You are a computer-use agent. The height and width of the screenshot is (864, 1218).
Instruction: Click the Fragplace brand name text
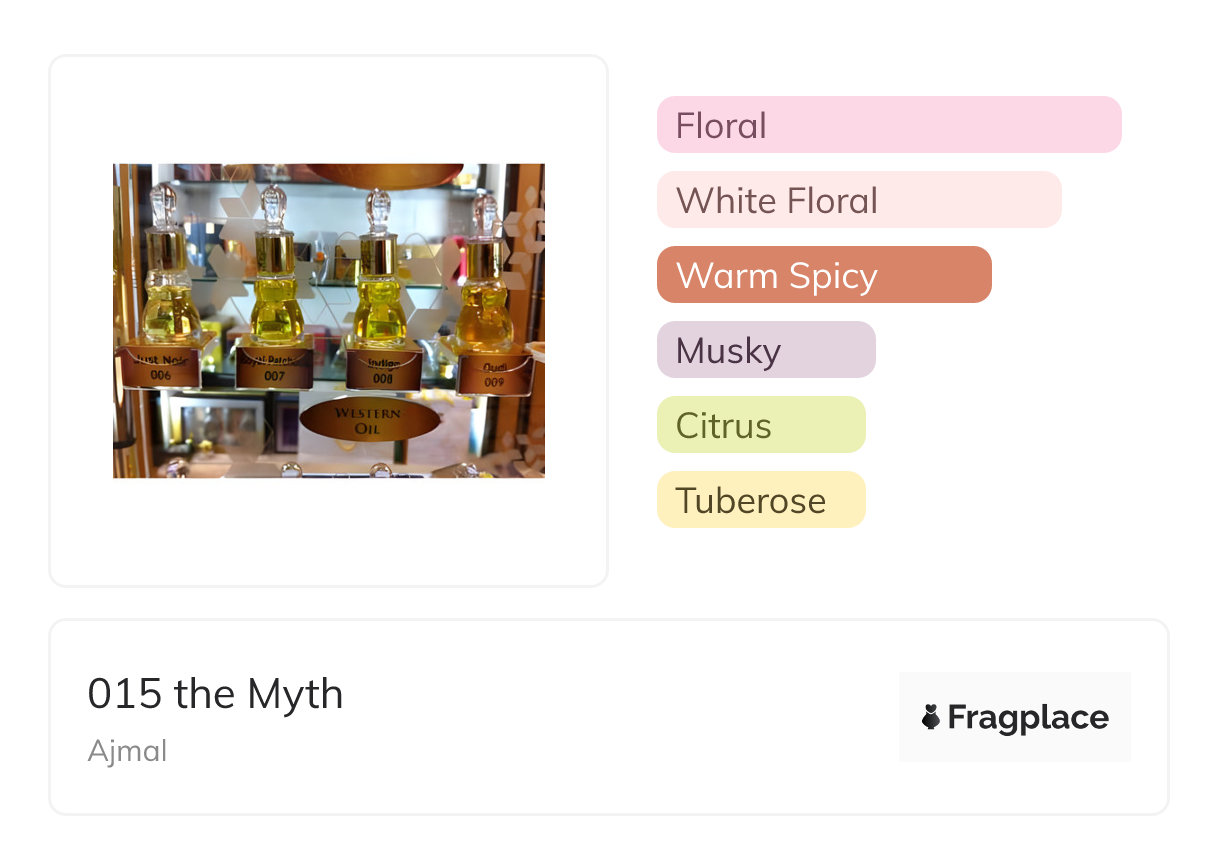(1028, 717)
